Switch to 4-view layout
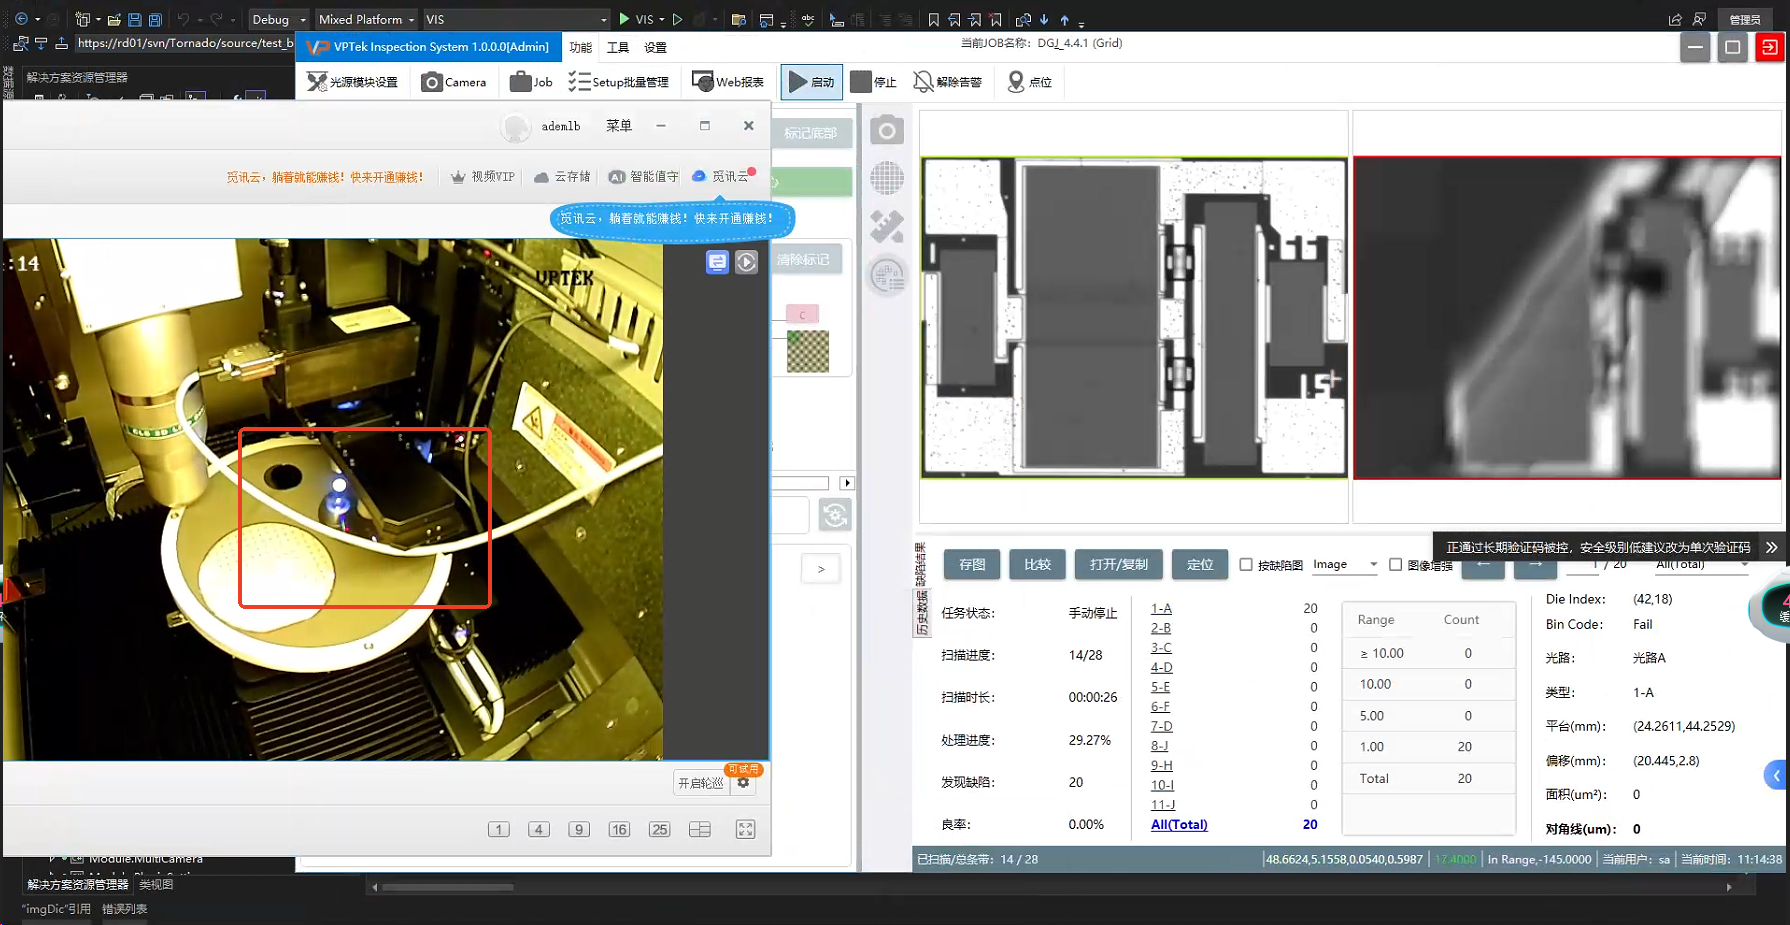 pyautogui.click(x=539, y=829)
